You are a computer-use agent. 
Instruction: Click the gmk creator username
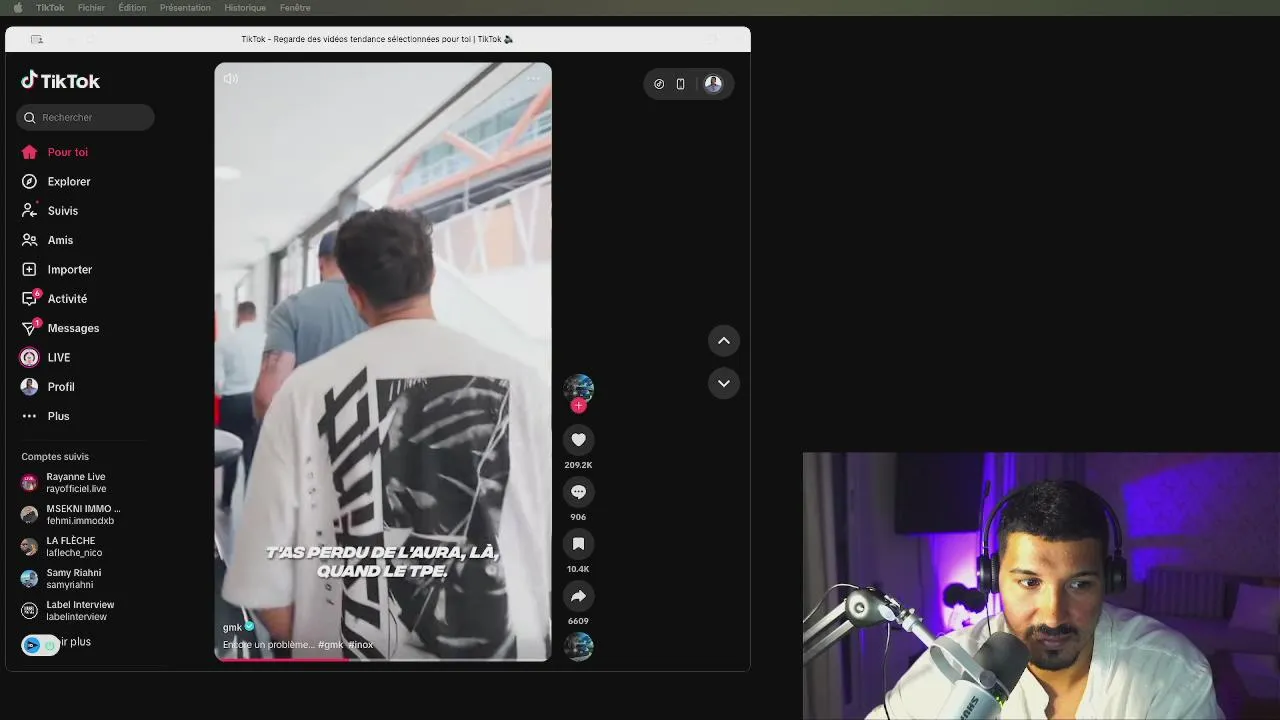[x=232, y=628]
